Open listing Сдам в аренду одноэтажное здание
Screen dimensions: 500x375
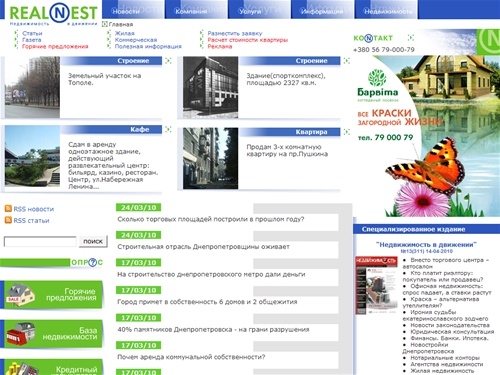pyautogui.click(x=113, y=165)
